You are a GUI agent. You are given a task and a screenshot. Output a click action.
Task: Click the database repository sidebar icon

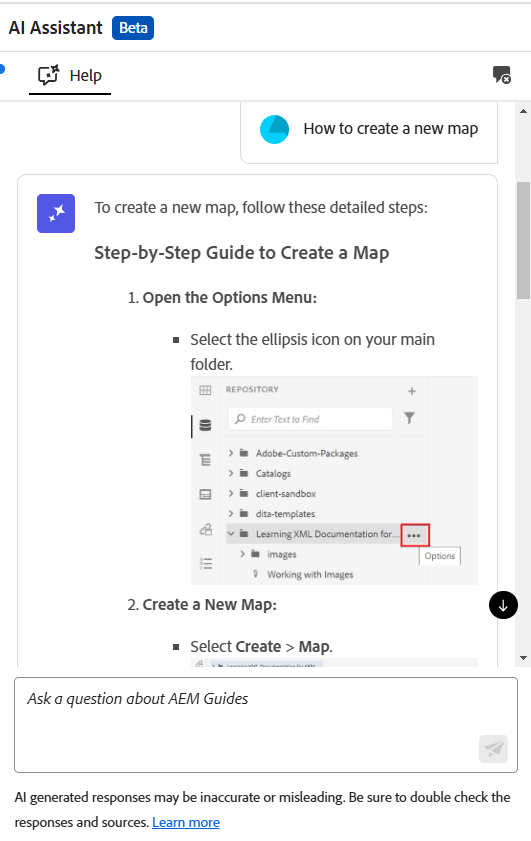tap(205, 425)
